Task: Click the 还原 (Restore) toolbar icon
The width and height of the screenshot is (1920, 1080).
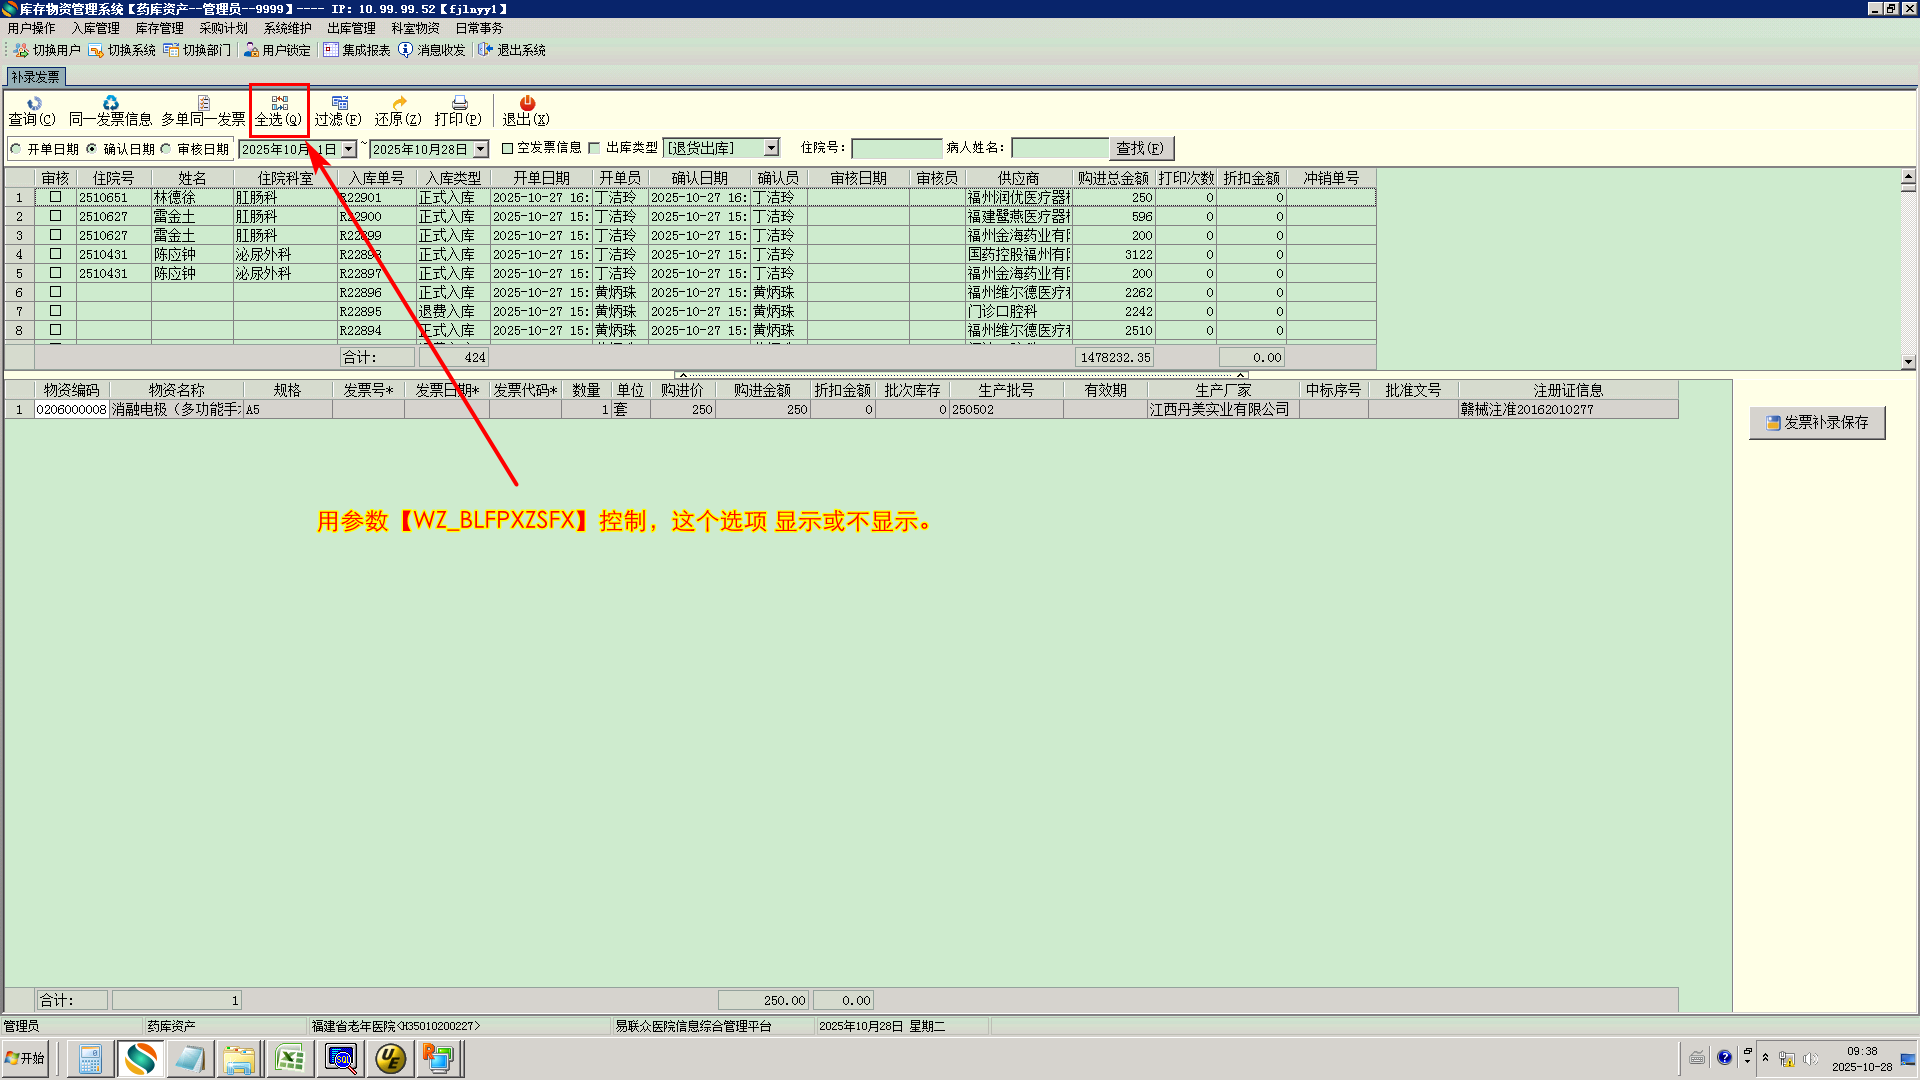Action: pyautogui.click(x=399, y=104)
